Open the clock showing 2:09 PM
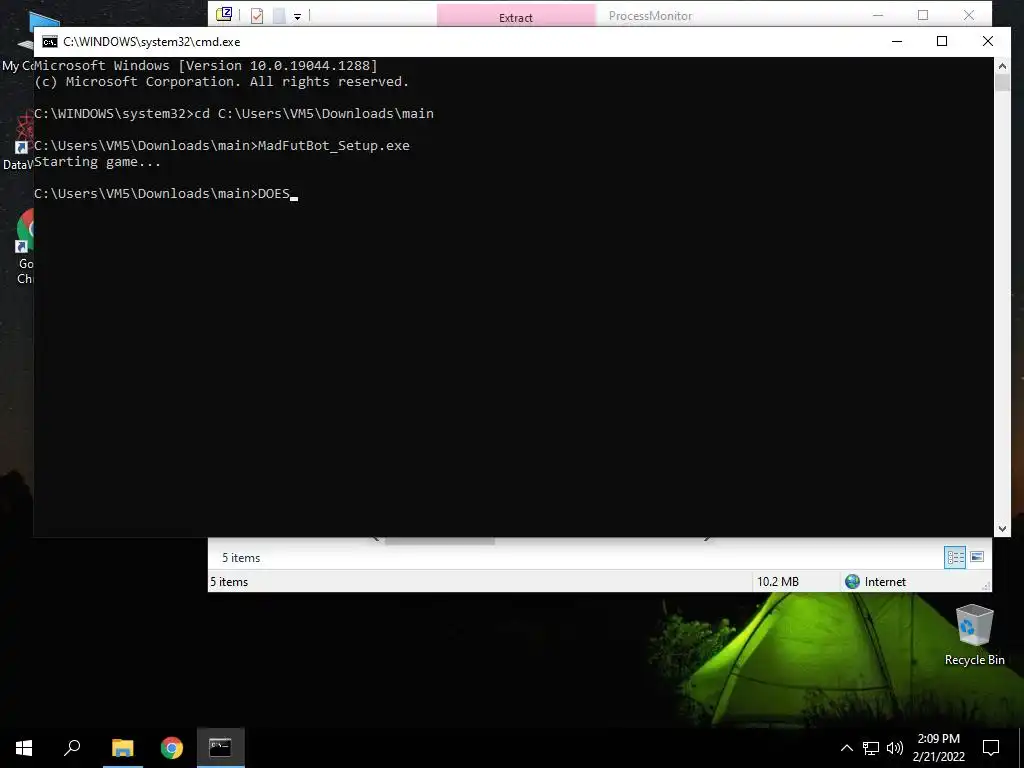This screenshot has width=1024, height=768. coord(938,748)
